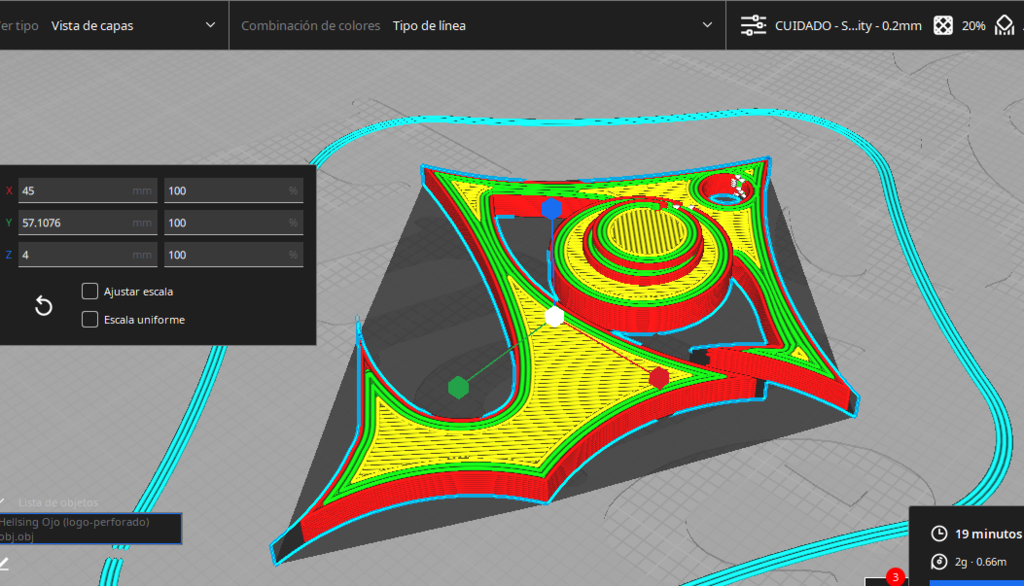The height and width of the screenshot is (586, 1024).
Task: Click the clock print time icon
Action: (939, 534)
